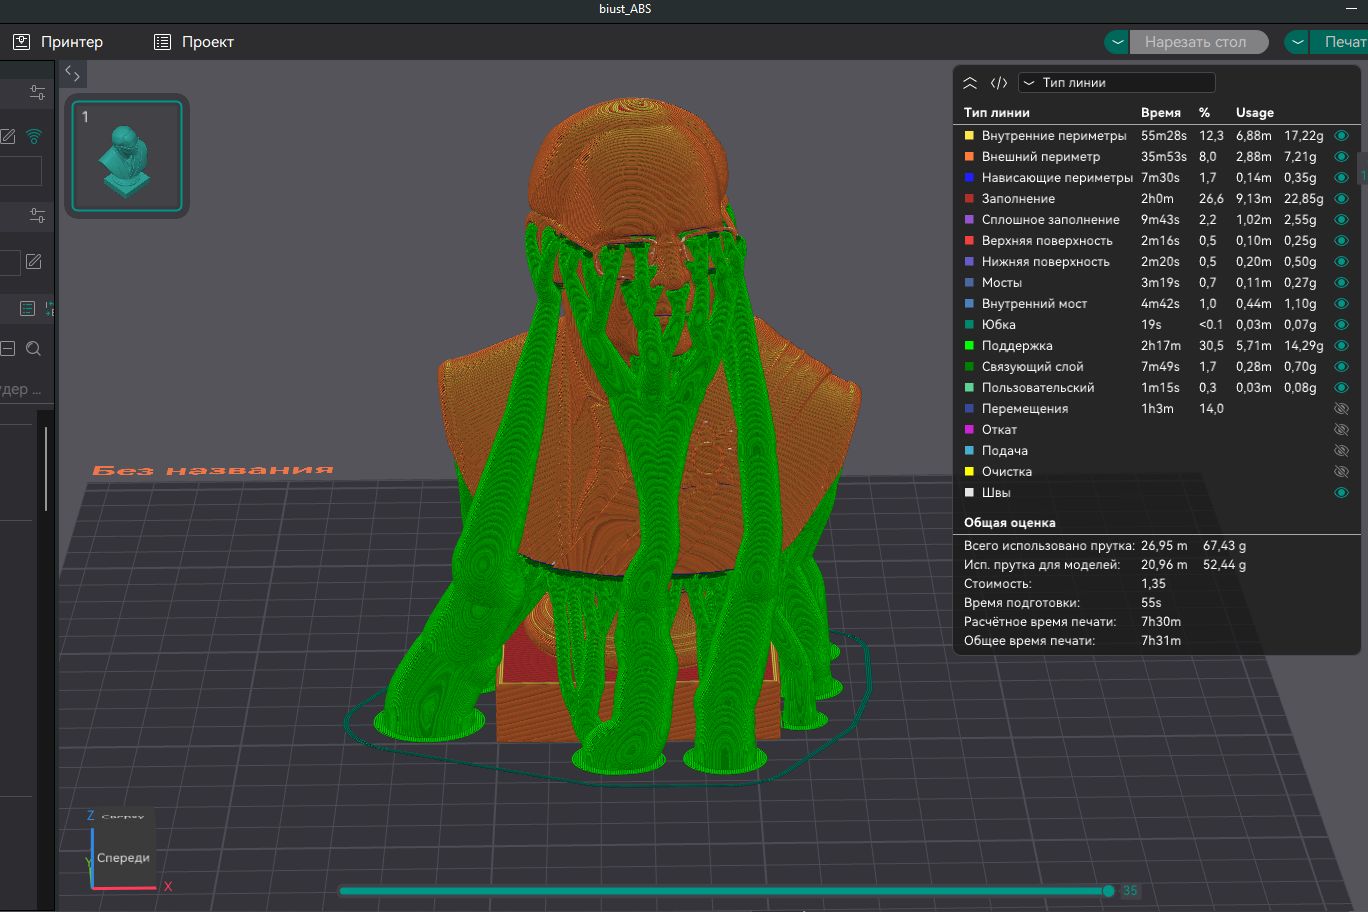The height and width of the screenshot is (912, 1368).
Task: Click the edit icon beside the Wi-Fi icon
Action: tap(7, 136)
